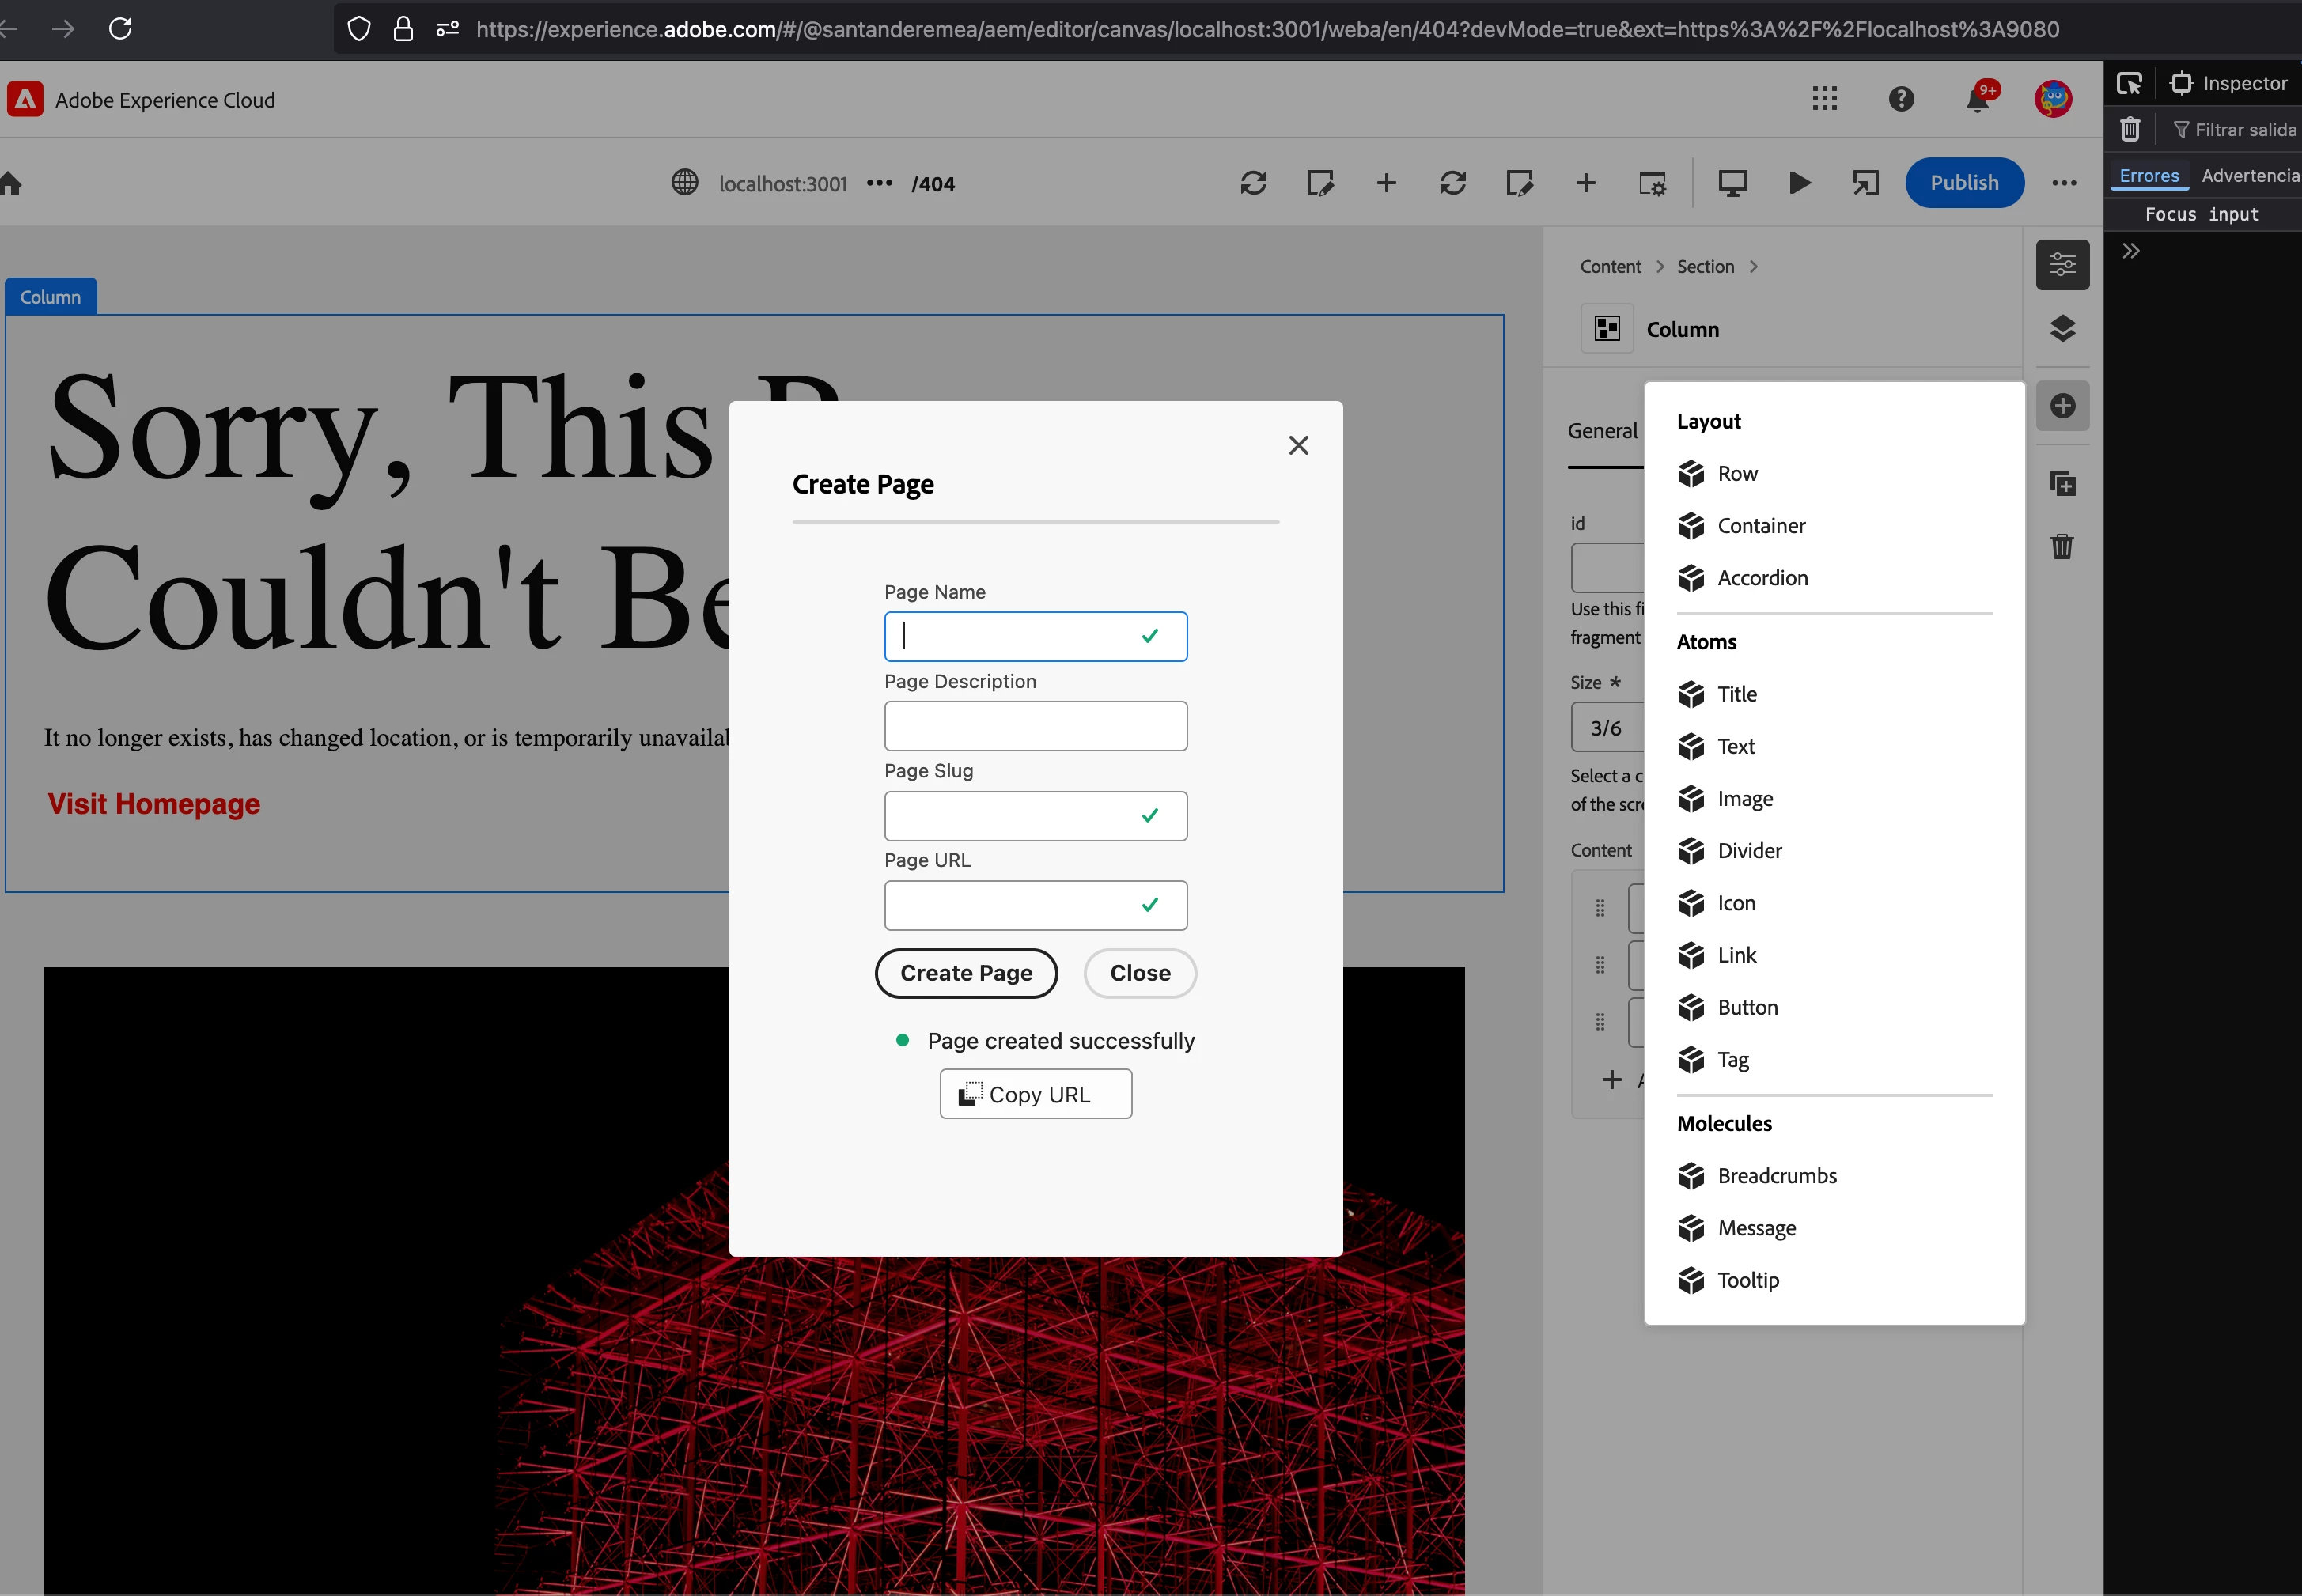The width and height of the screenshot is (2302, 1596).
Task: Open the layers content tree icon
Action: (2062, 329)
